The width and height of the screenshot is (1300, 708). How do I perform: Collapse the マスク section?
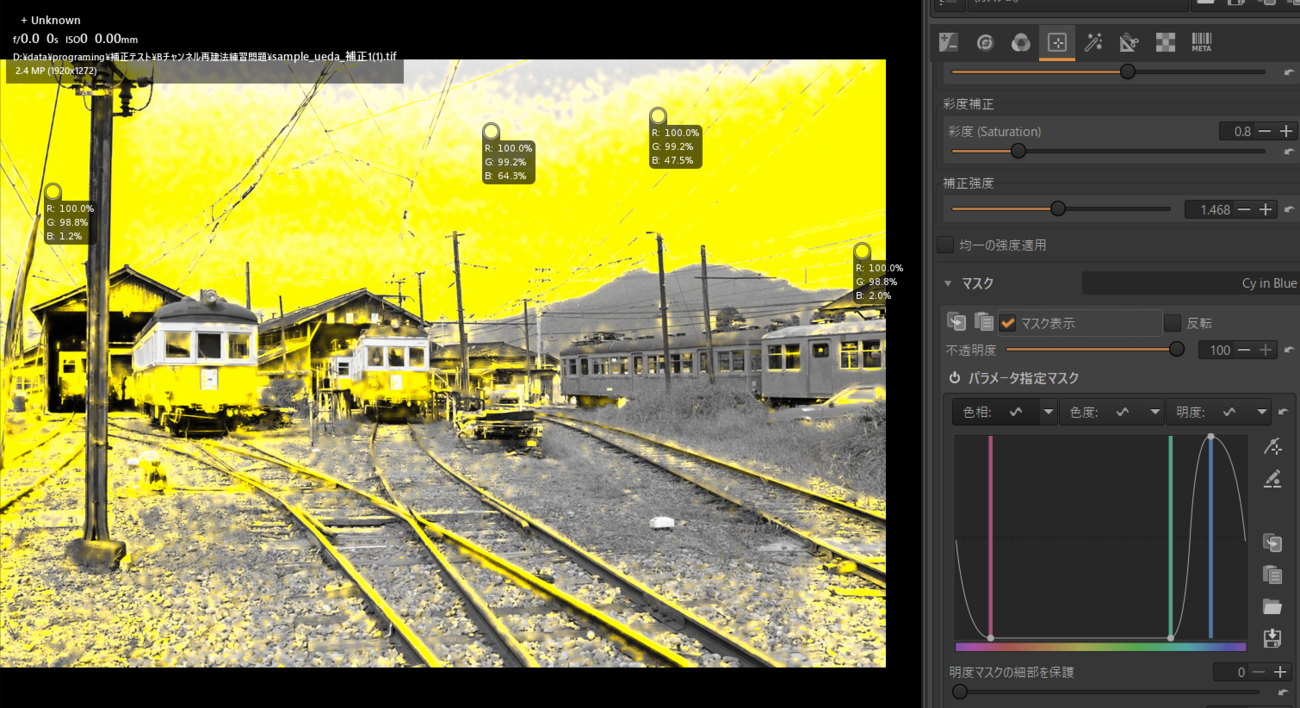tap(948, 284)
